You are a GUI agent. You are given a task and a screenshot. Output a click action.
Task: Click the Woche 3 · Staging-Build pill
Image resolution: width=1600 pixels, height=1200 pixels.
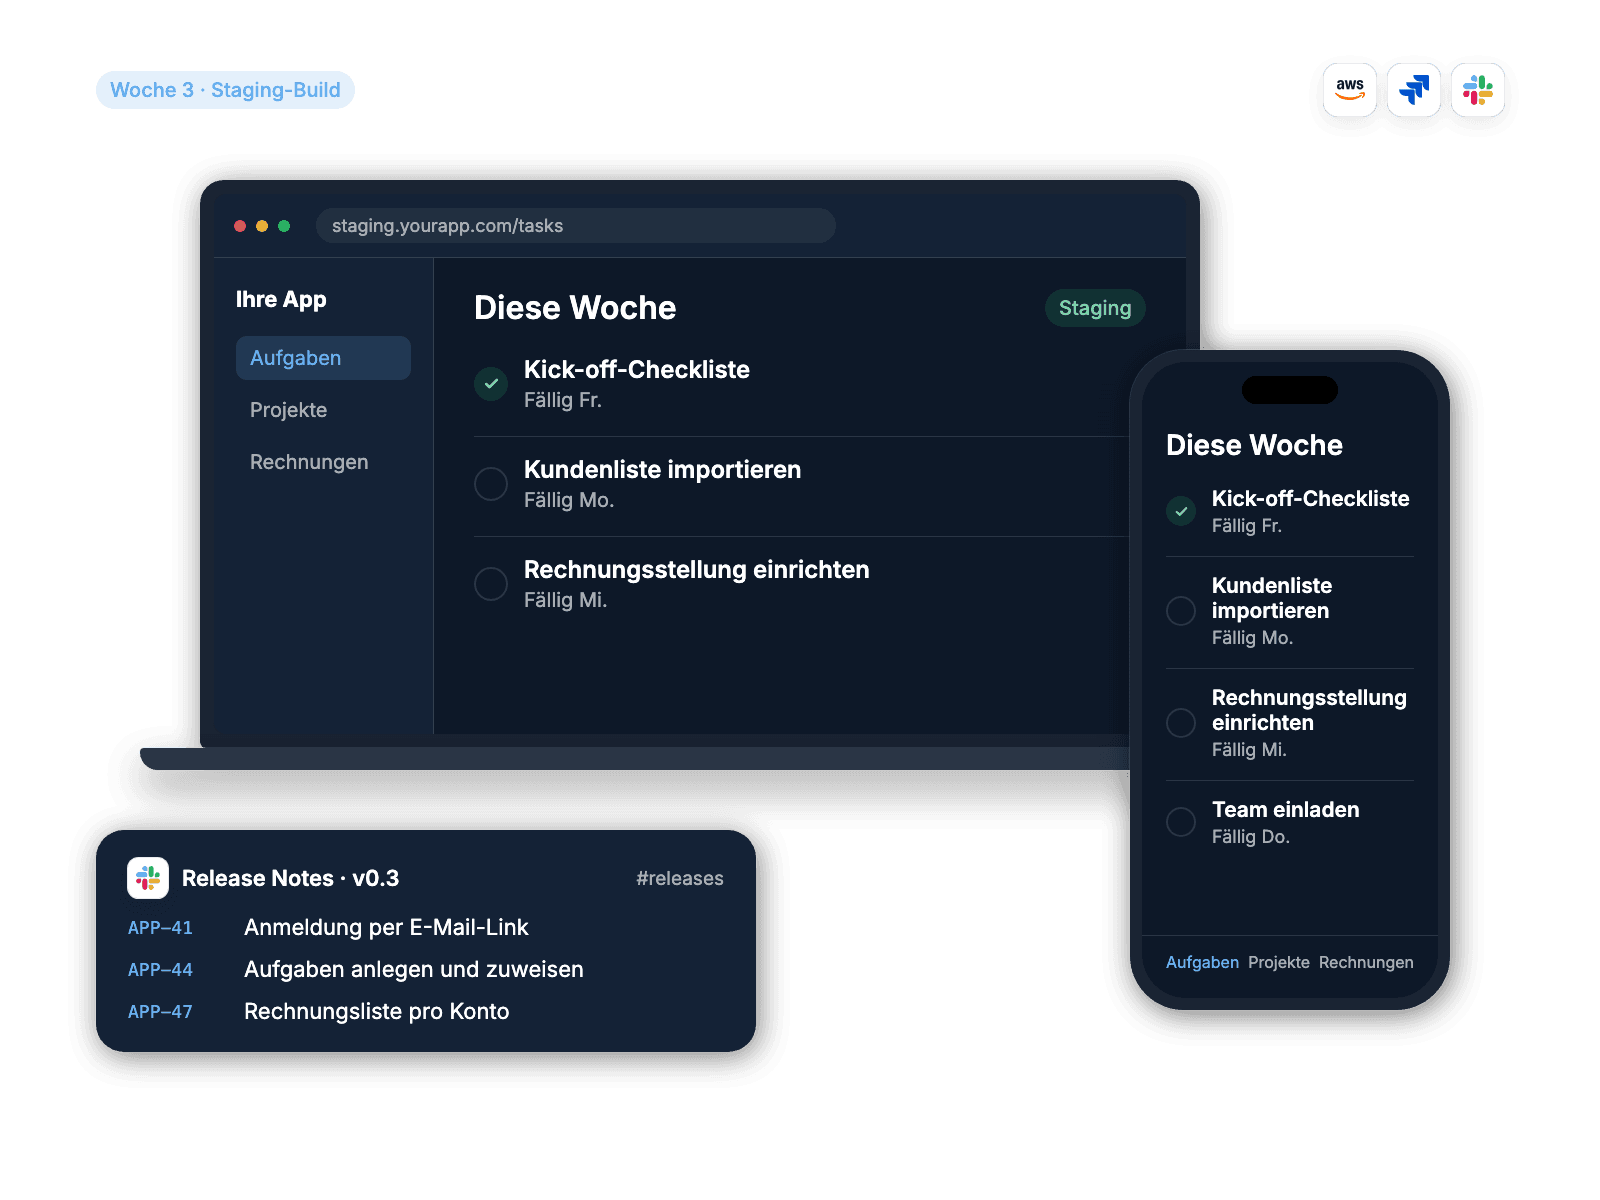tap(225, 90)
